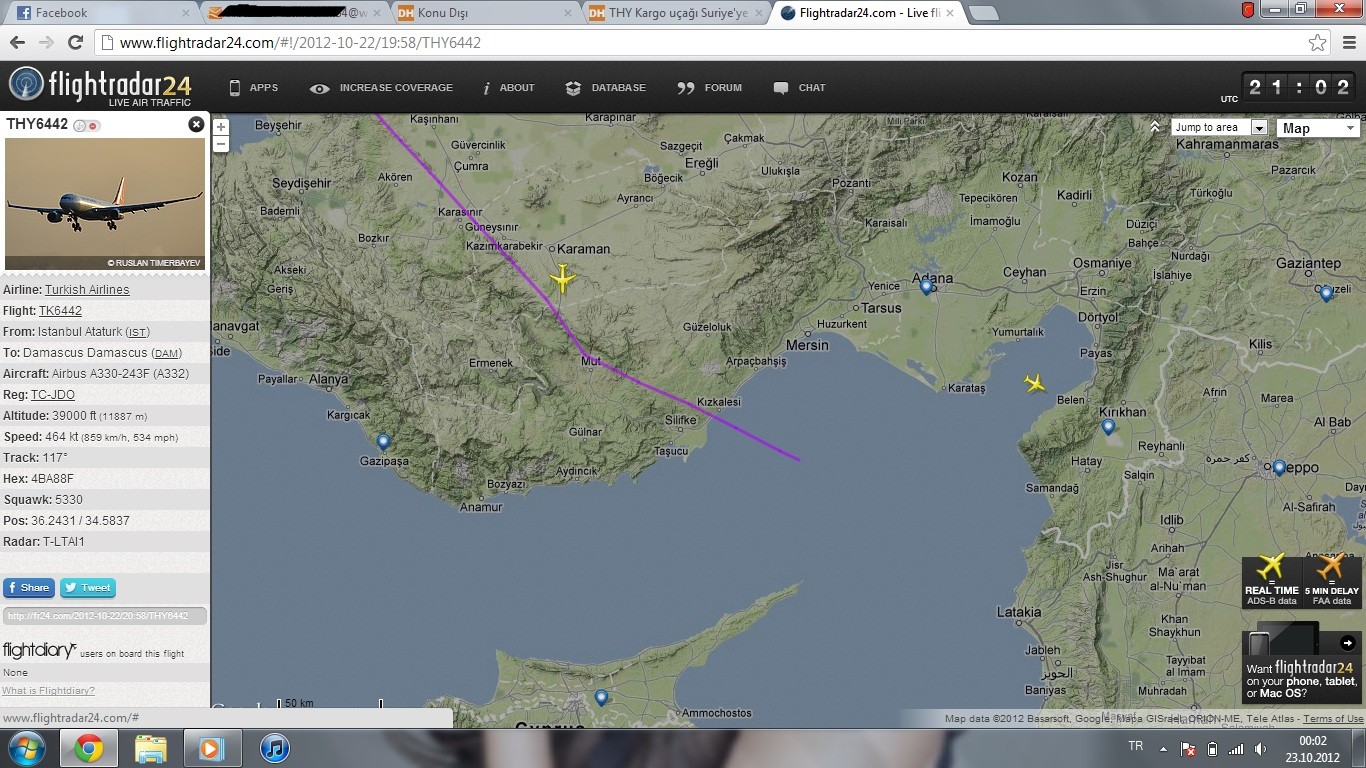Click the network signal tray icon

[x=1236, y=749]
